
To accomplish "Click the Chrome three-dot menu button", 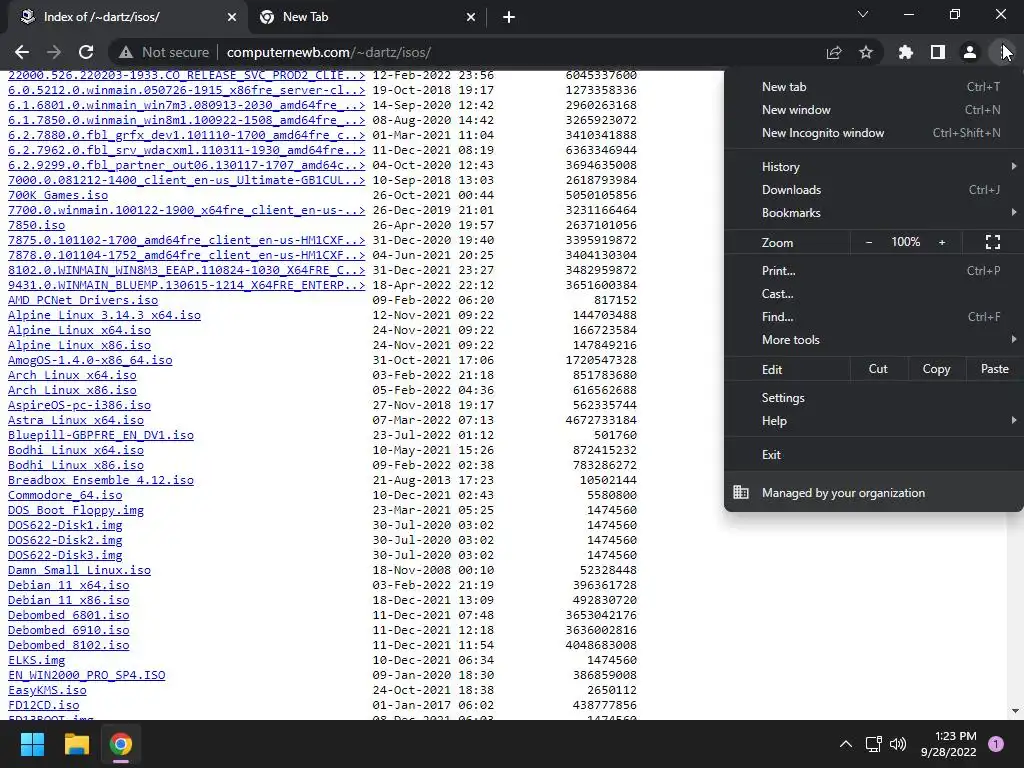I will 1002,52.
